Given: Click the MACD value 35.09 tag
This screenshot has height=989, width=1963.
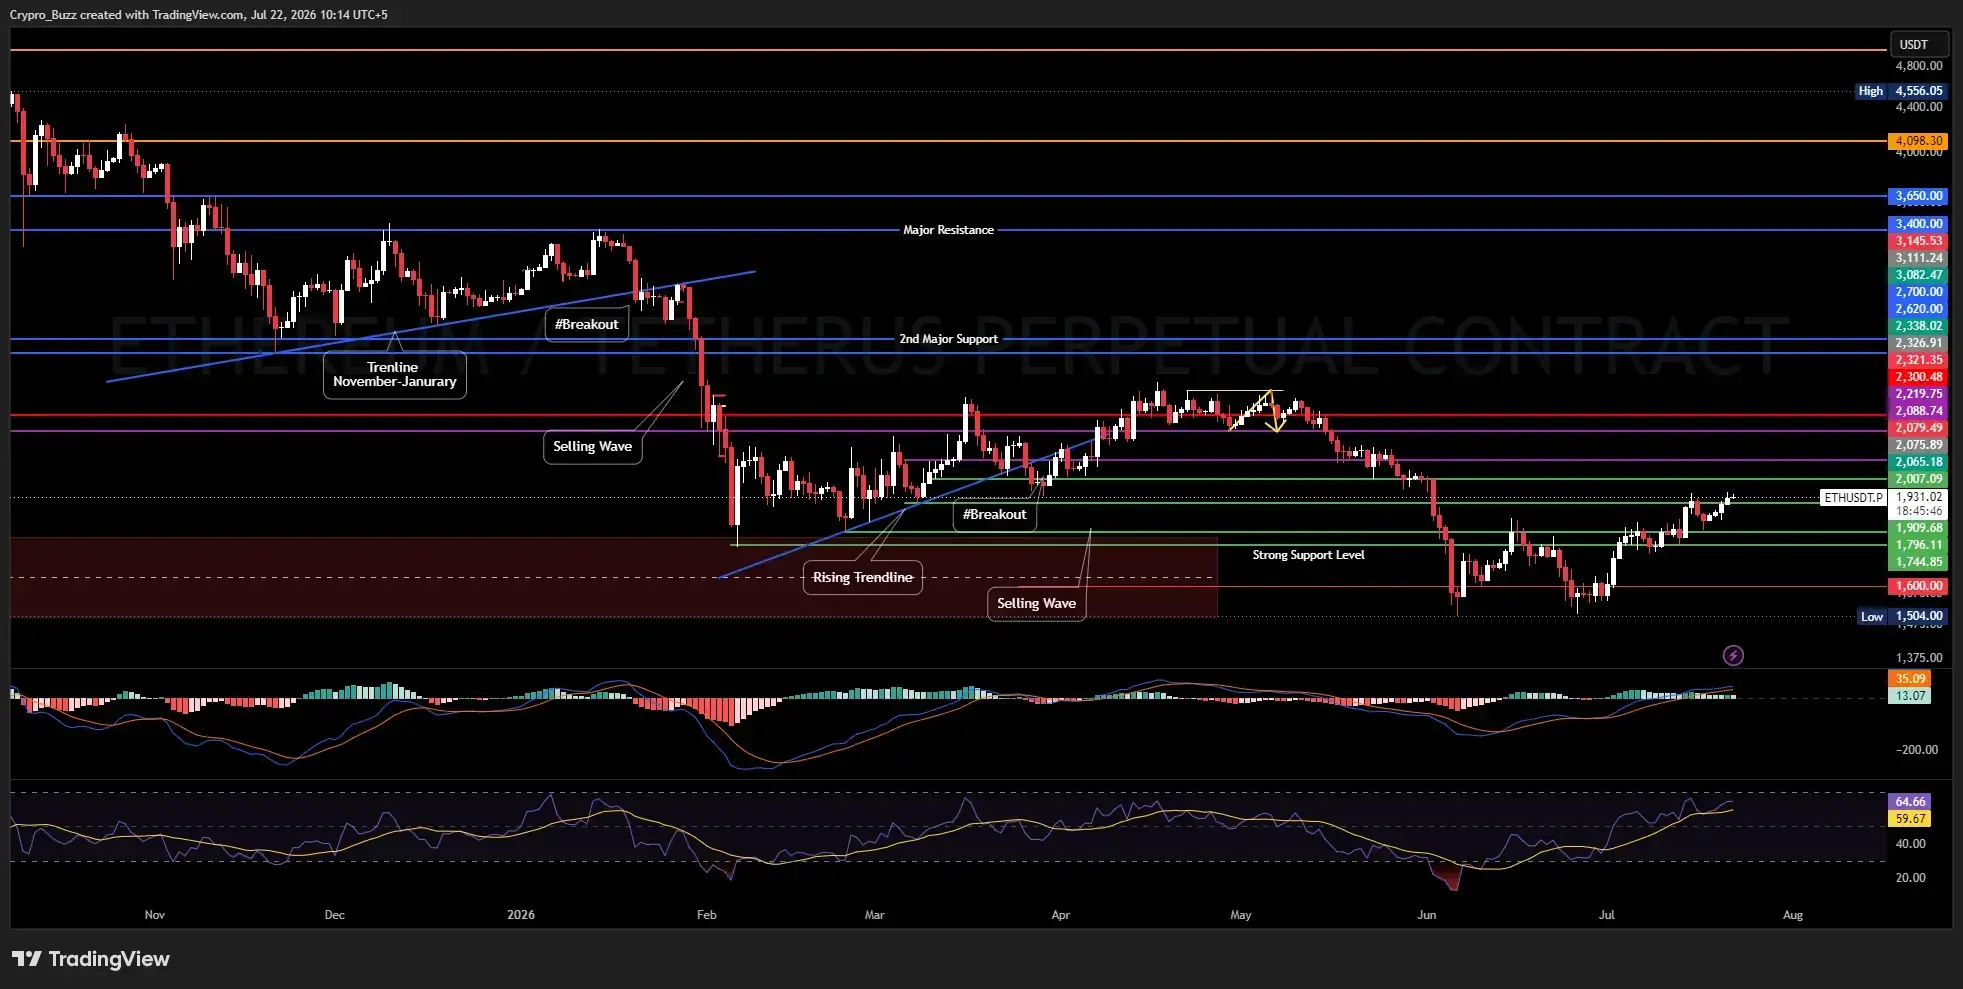Looking at the screenshot, I should pos(1909,679).
